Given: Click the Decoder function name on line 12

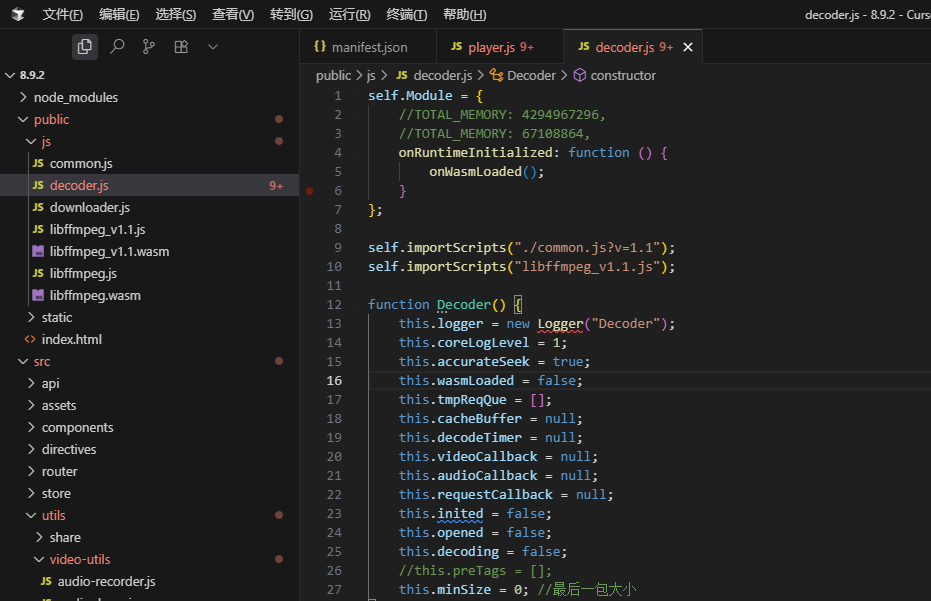Looking at the screenshot, I should (464, 305).
